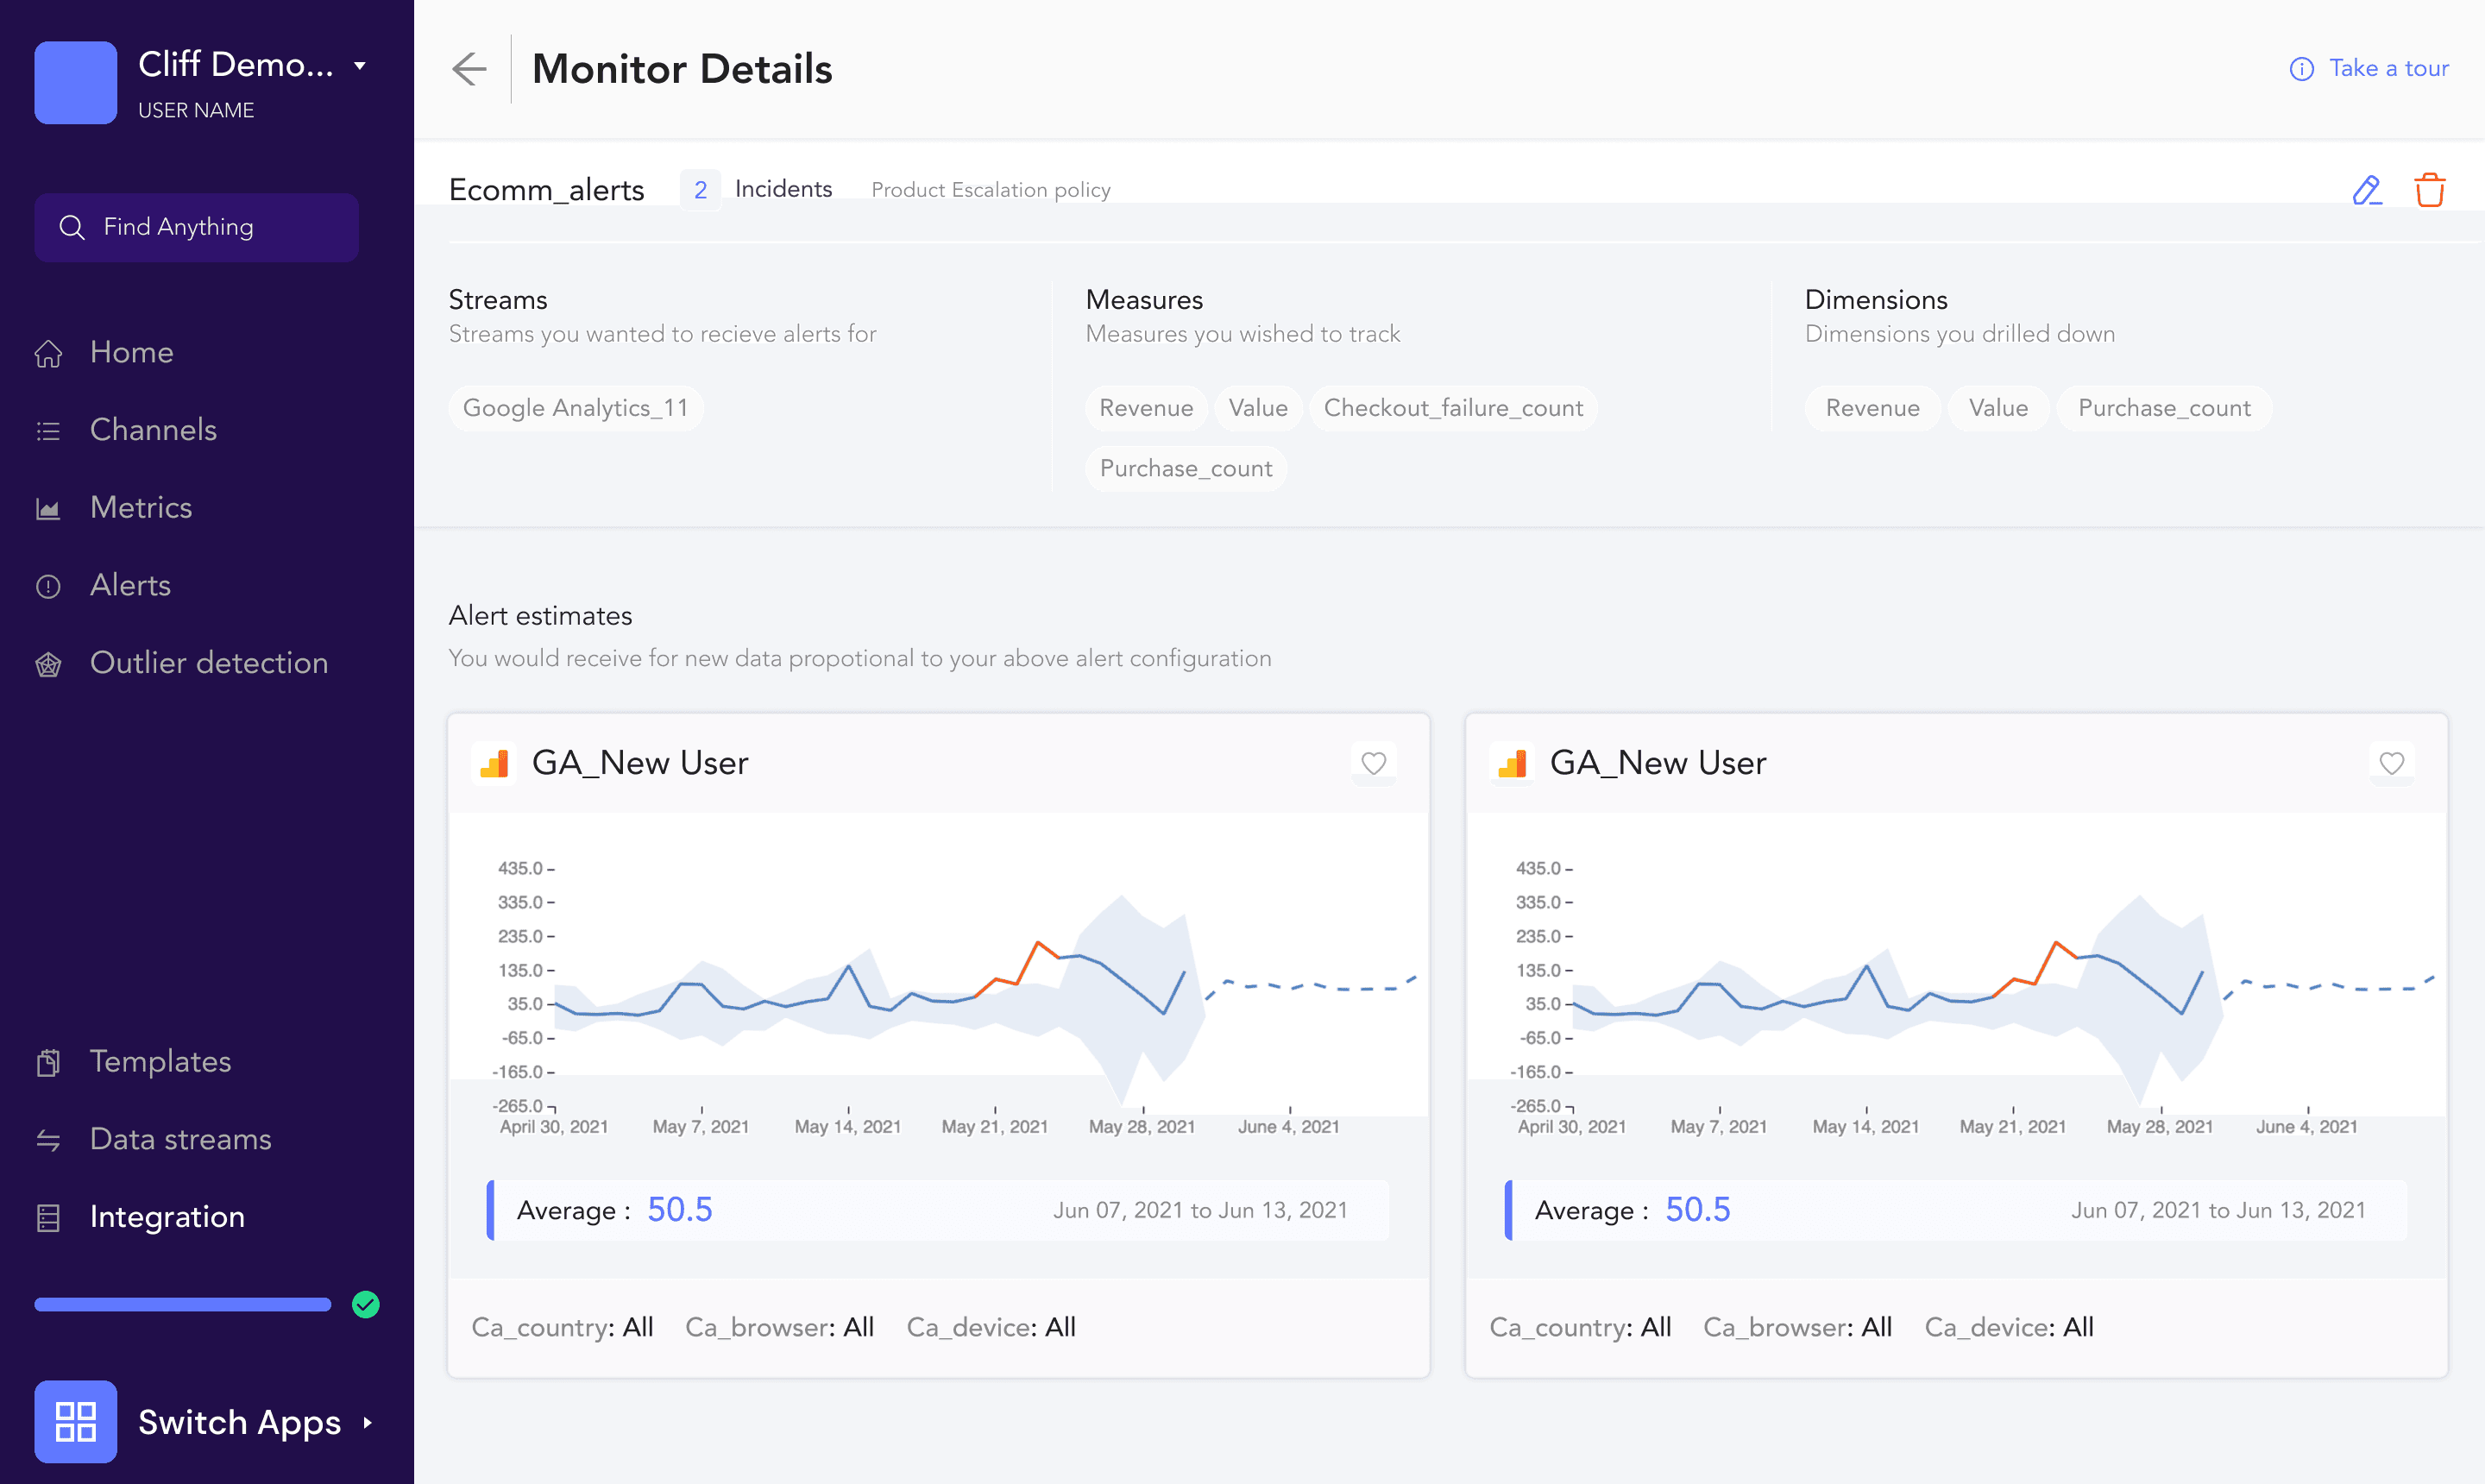Expand the Cliff Demo account dropdown
The width and height of the screenshot is (2485, 1484).
coord(360,66)
